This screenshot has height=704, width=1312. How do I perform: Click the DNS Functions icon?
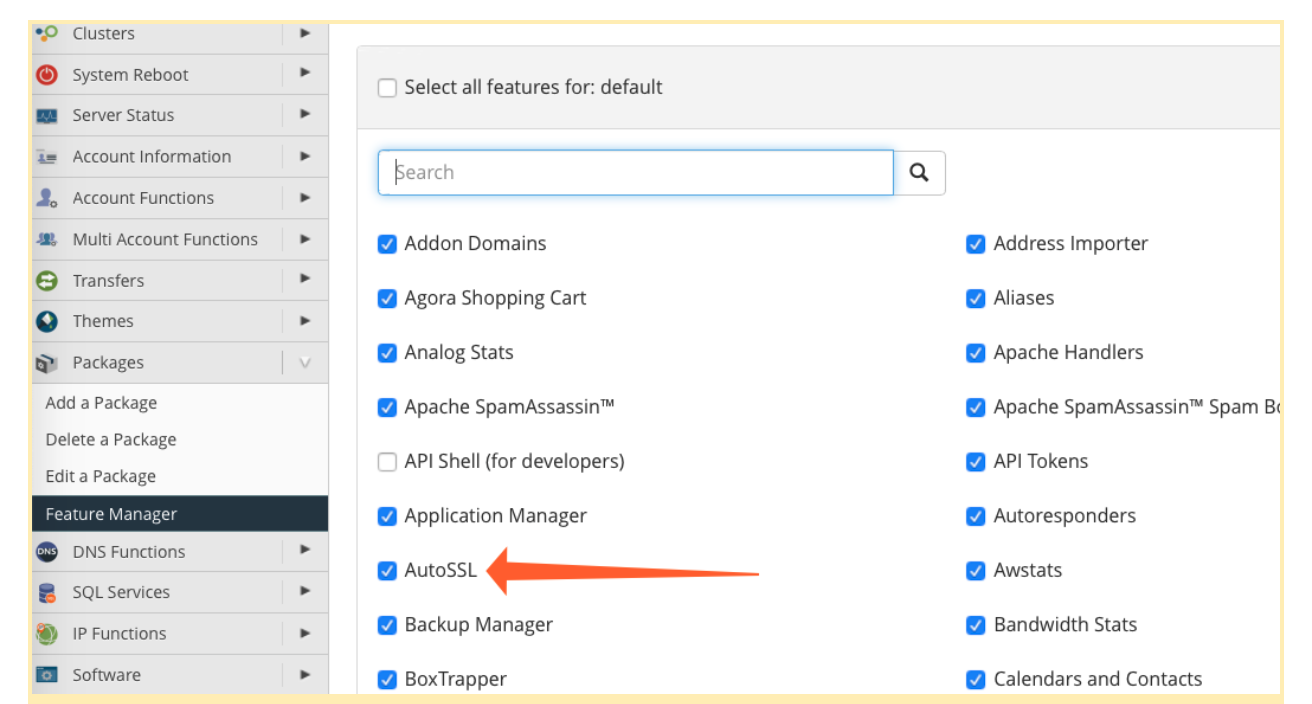47,551
